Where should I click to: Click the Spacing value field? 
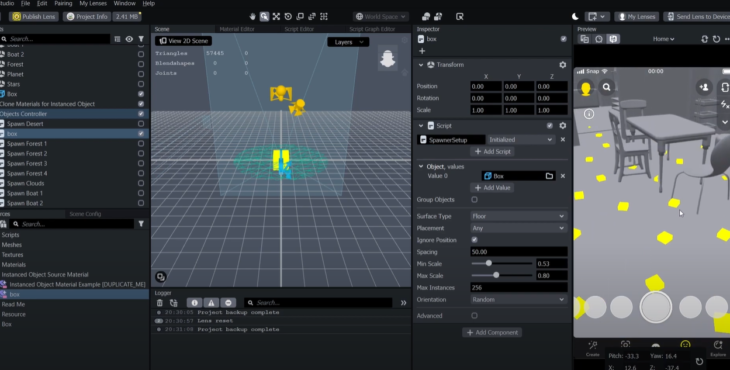(519, 252)
